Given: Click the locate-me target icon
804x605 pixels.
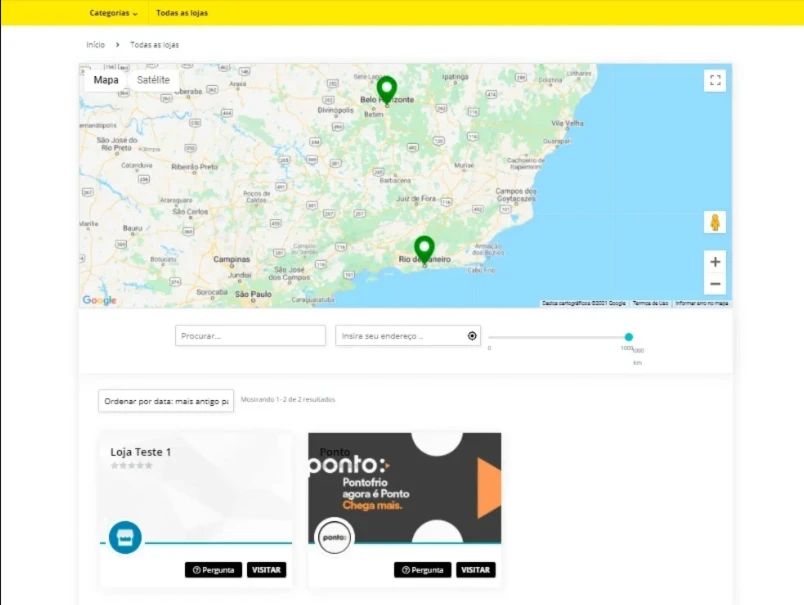Looking at the screenshot, I should (x=472, y=336).
